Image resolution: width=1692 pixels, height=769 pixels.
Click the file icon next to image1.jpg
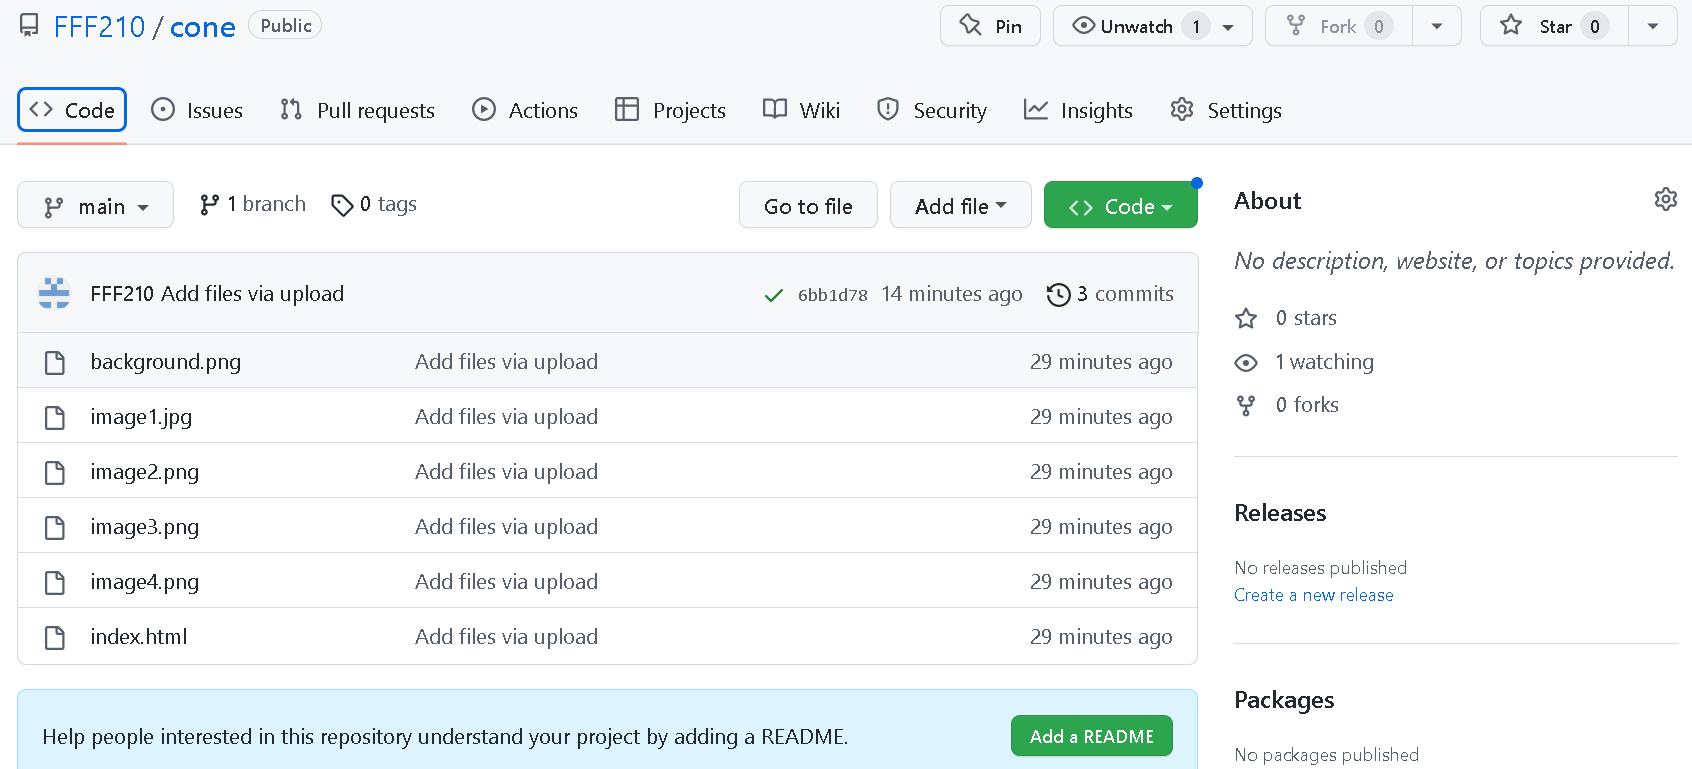pos(55,417)
